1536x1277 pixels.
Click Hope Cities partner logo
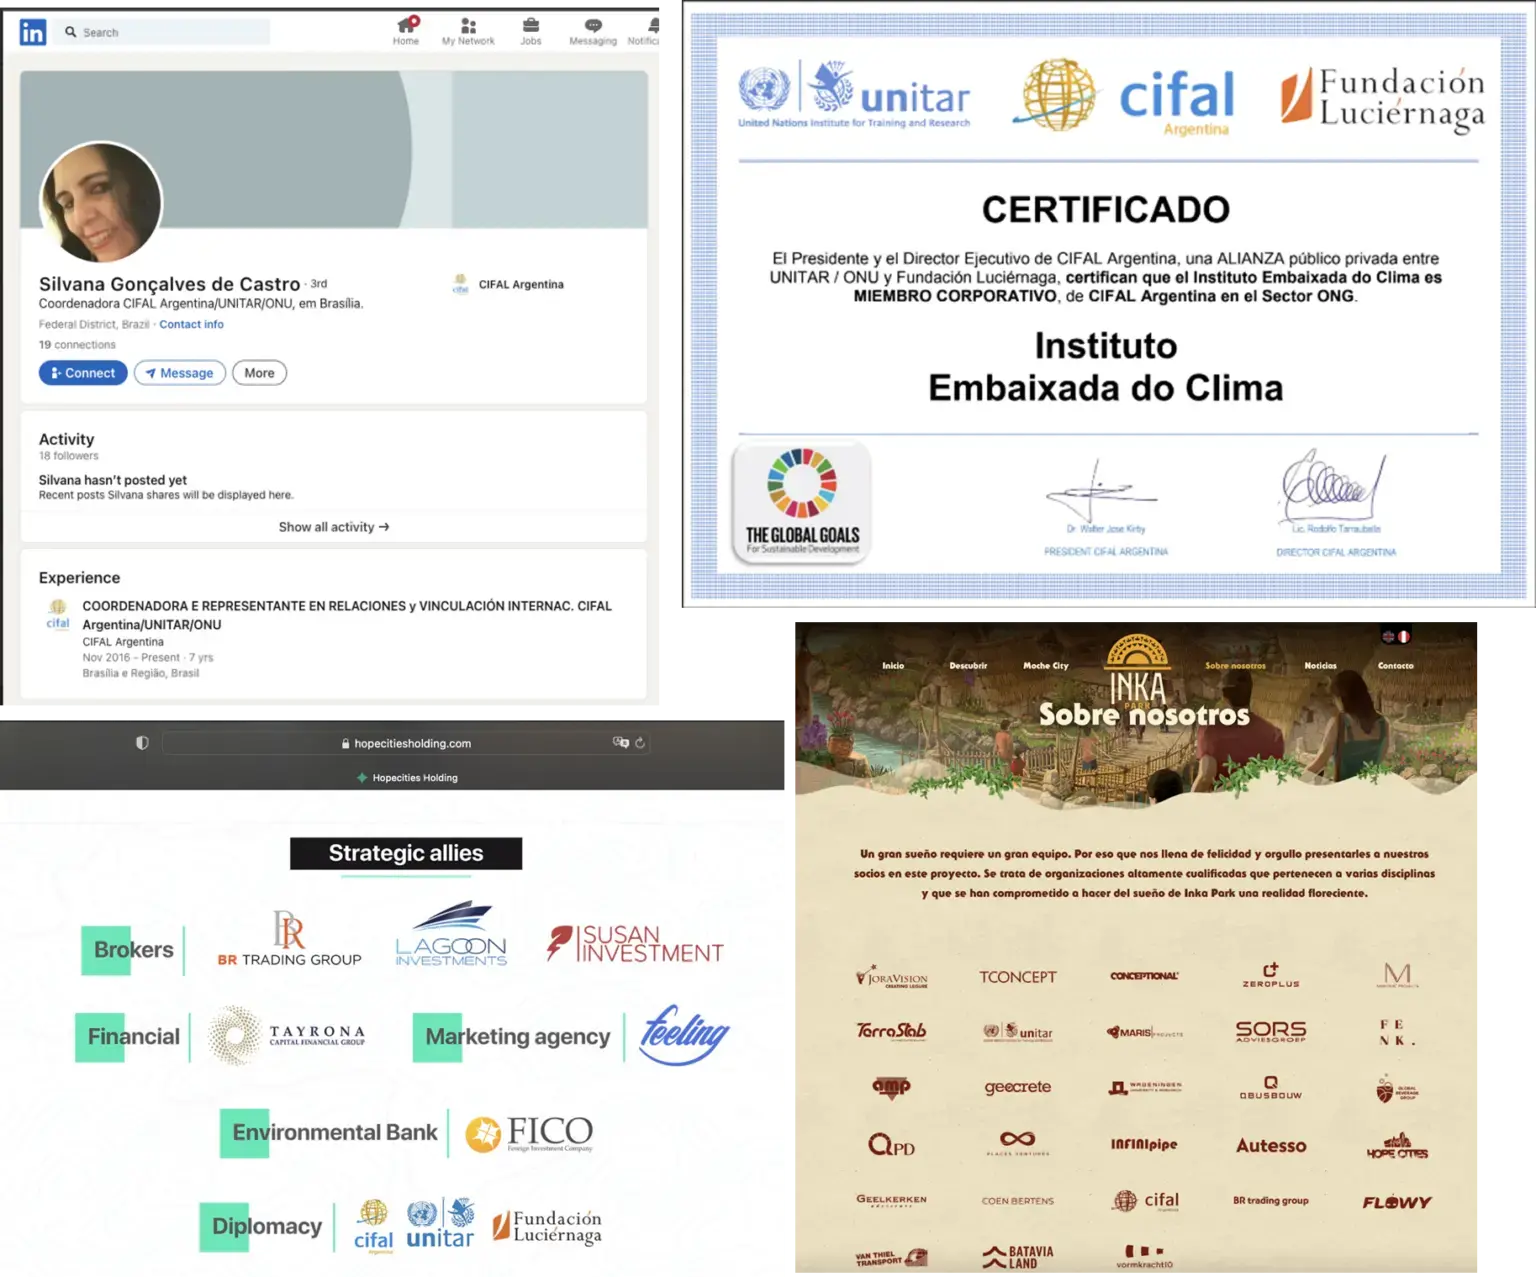tap(1397, 1146)
